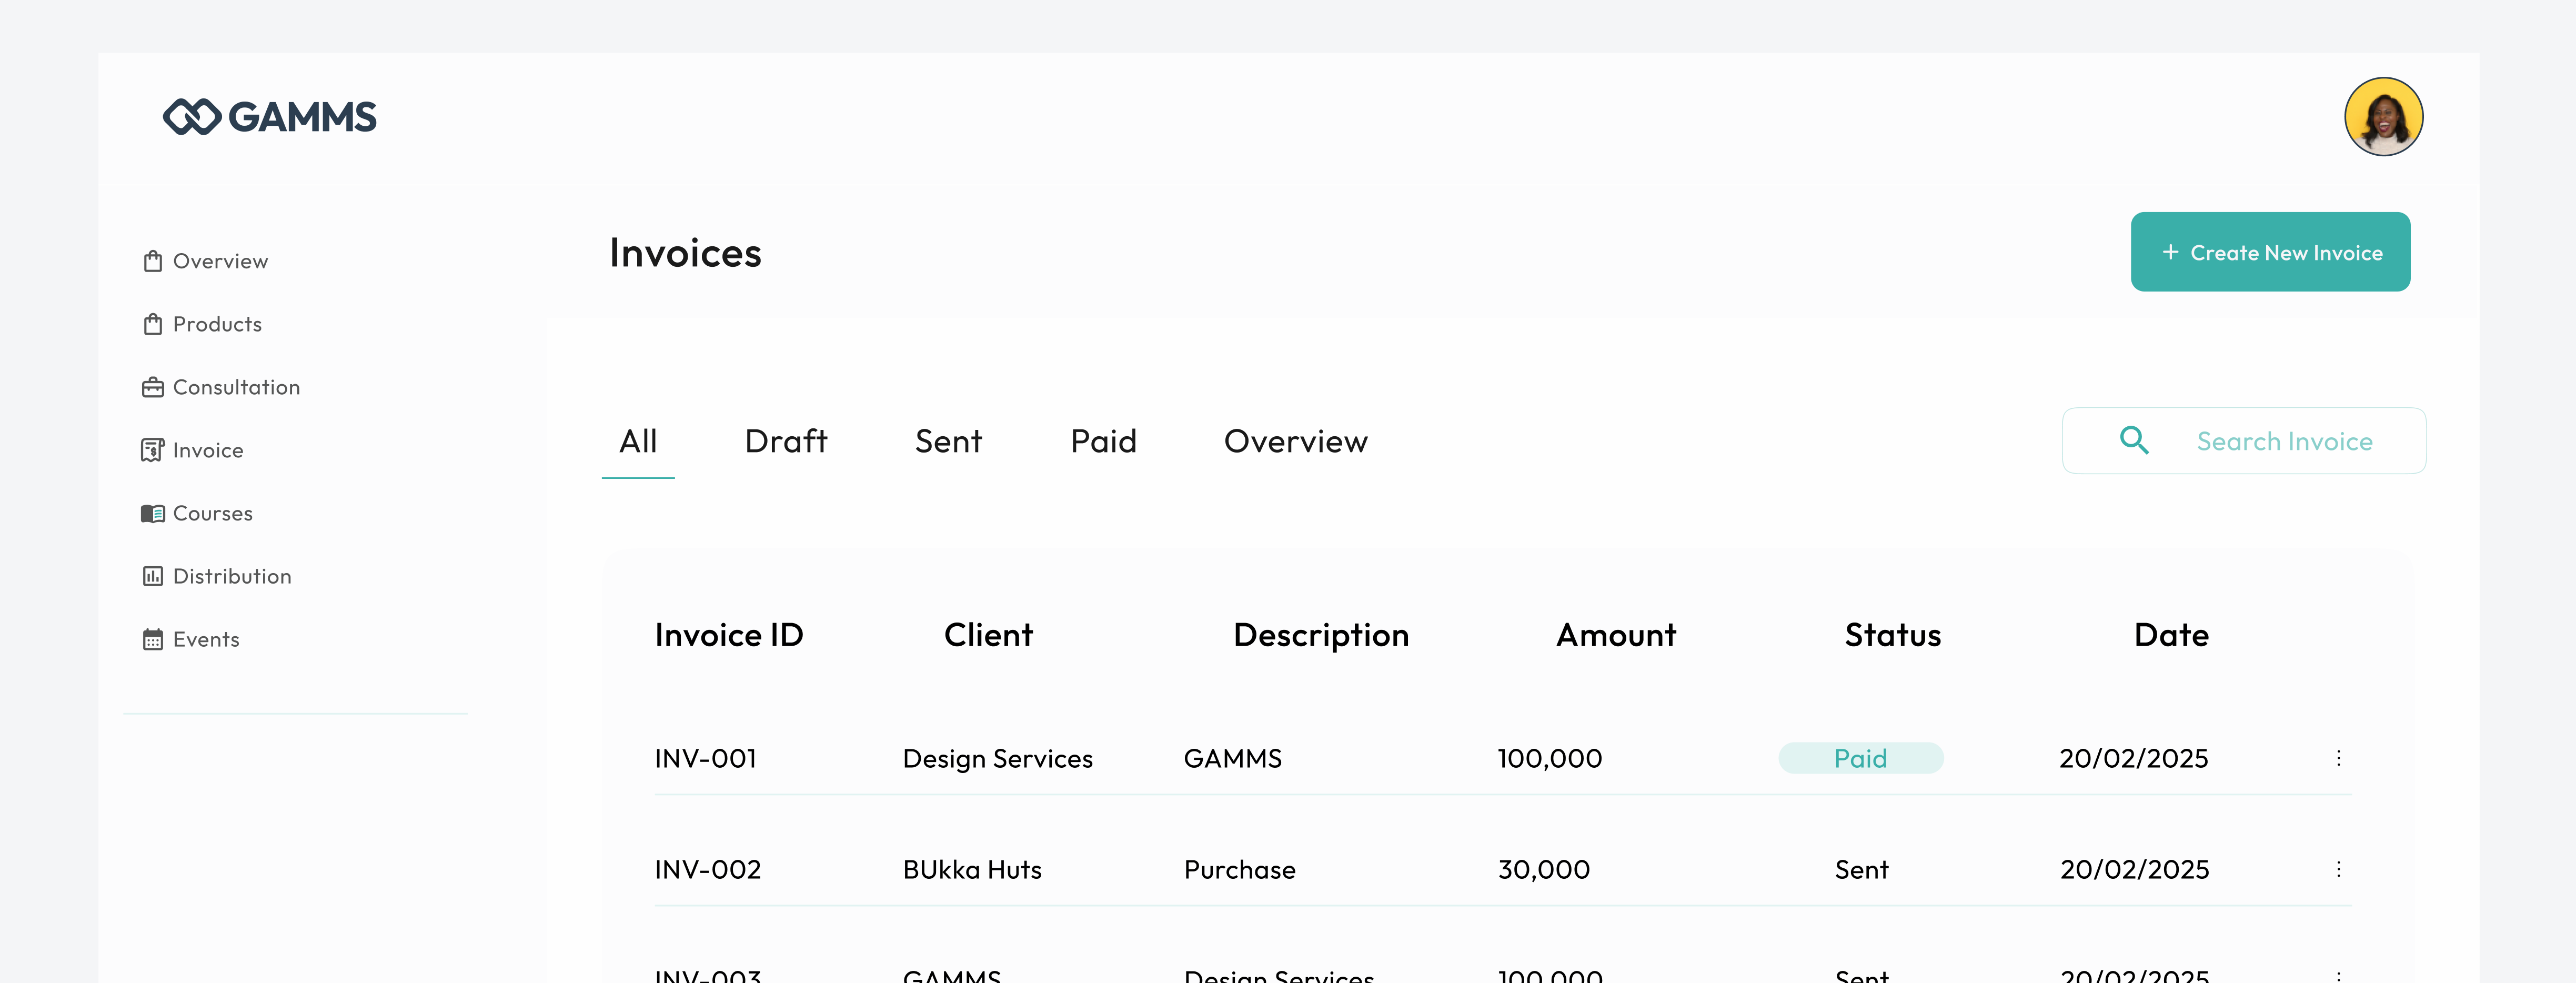
Task: Click the Invoices page heading
Action: pyautogui.click(x=685, y=252)
